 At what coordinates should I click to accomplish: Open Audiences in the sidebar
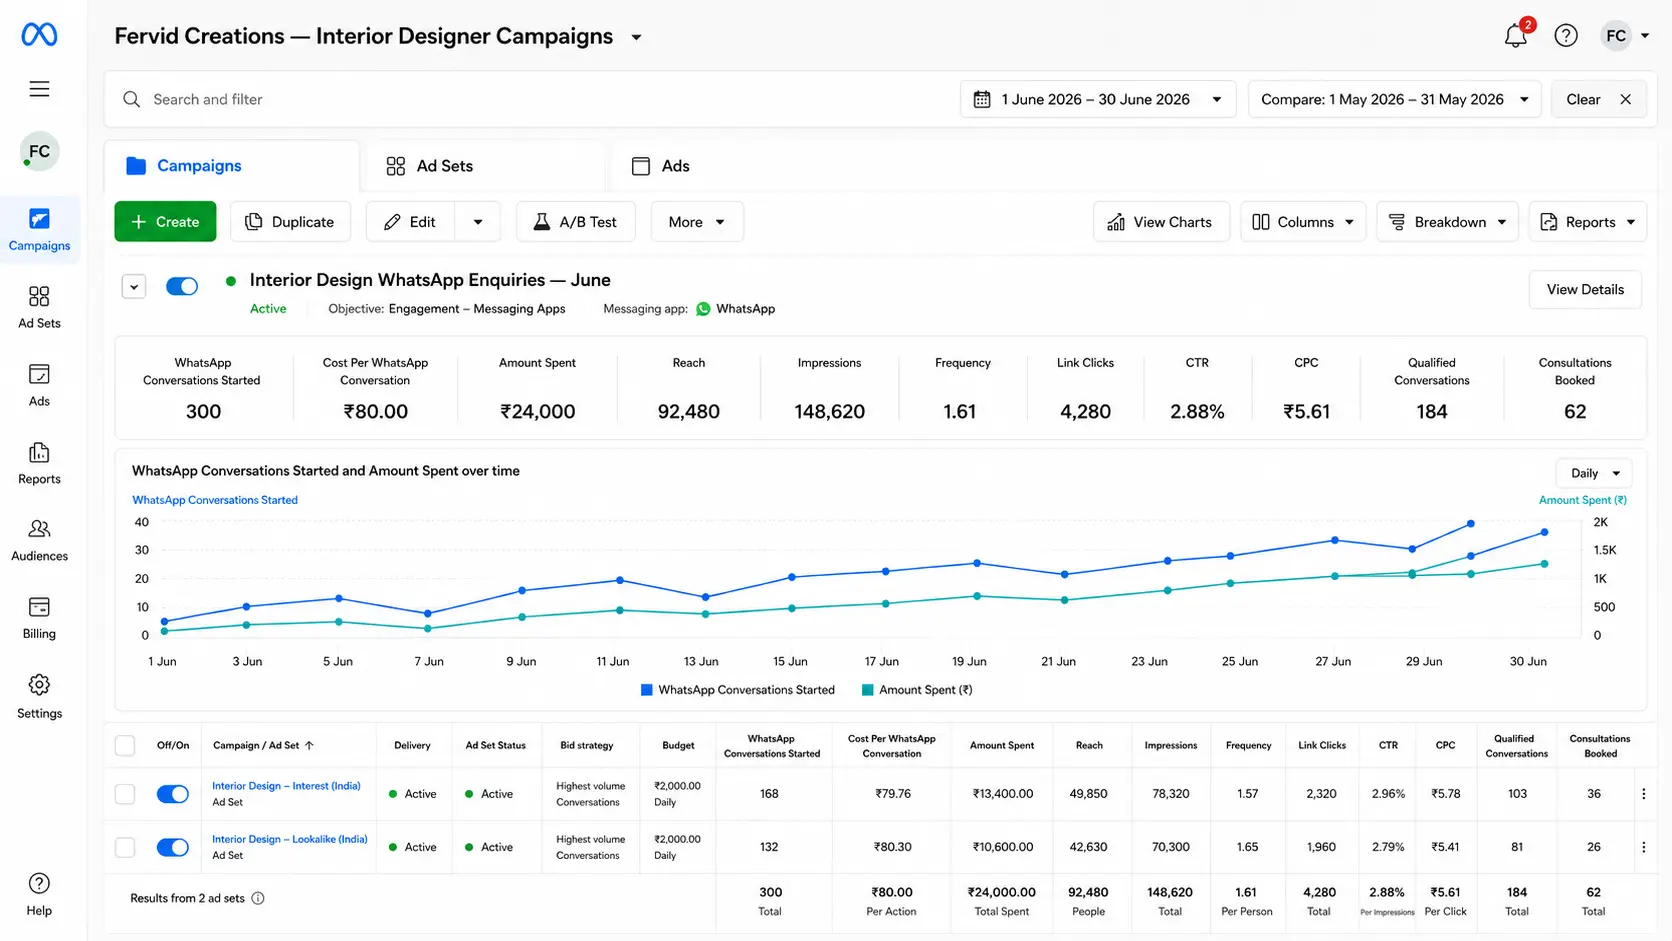click(39, 540)
